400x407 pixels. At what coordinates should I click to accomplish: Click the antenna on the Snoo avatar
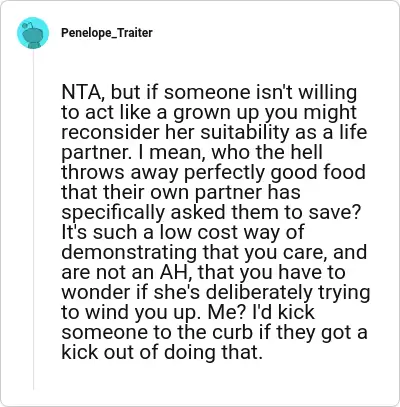[29, 25]
